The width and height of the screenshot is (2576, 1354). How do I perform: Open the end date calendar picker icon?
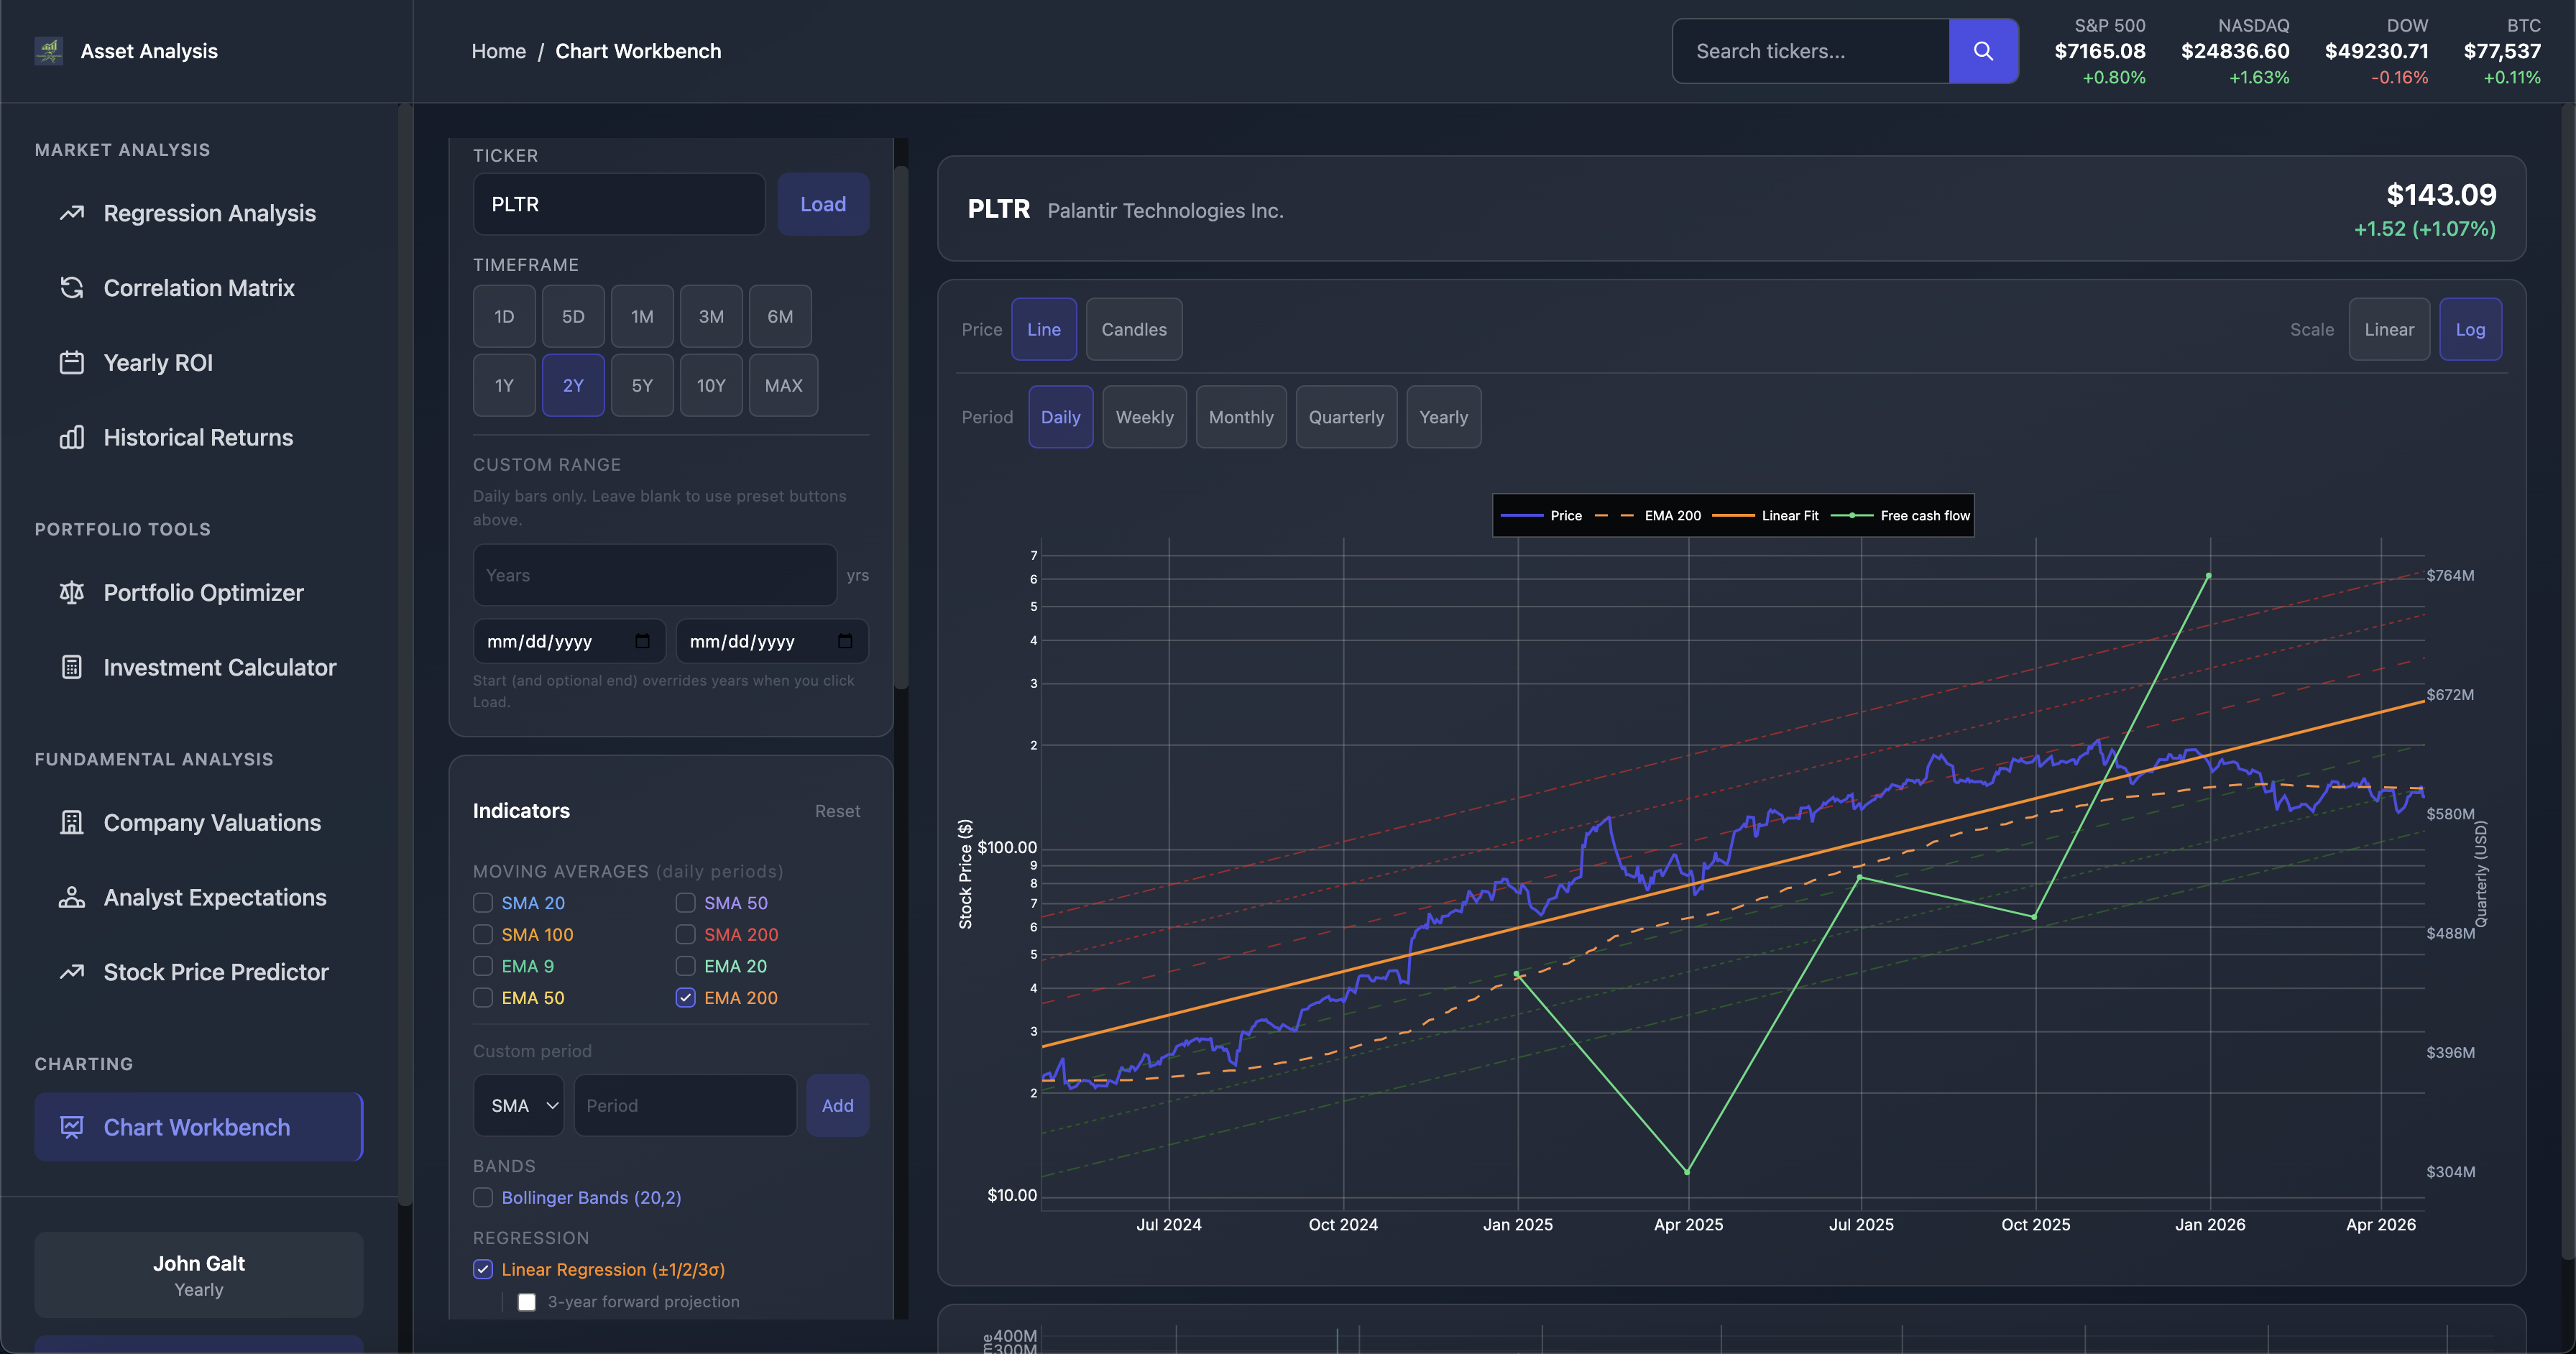845,641
